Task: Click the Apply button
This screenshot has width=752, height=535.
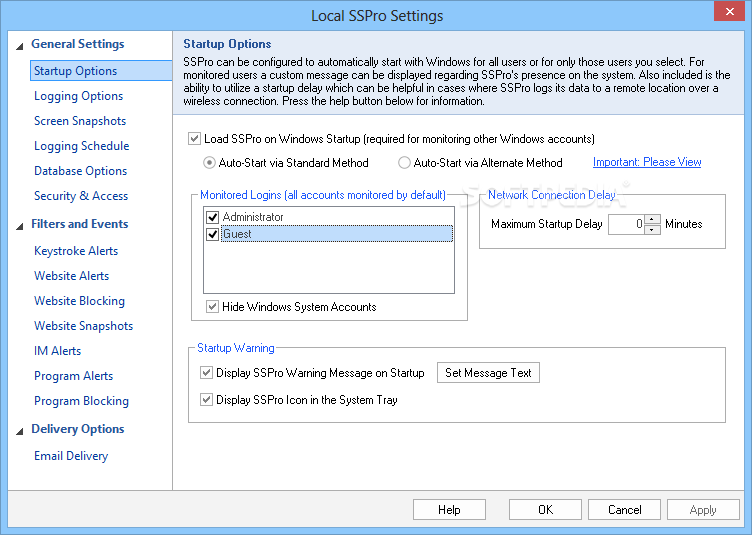Action: (703, 509)
